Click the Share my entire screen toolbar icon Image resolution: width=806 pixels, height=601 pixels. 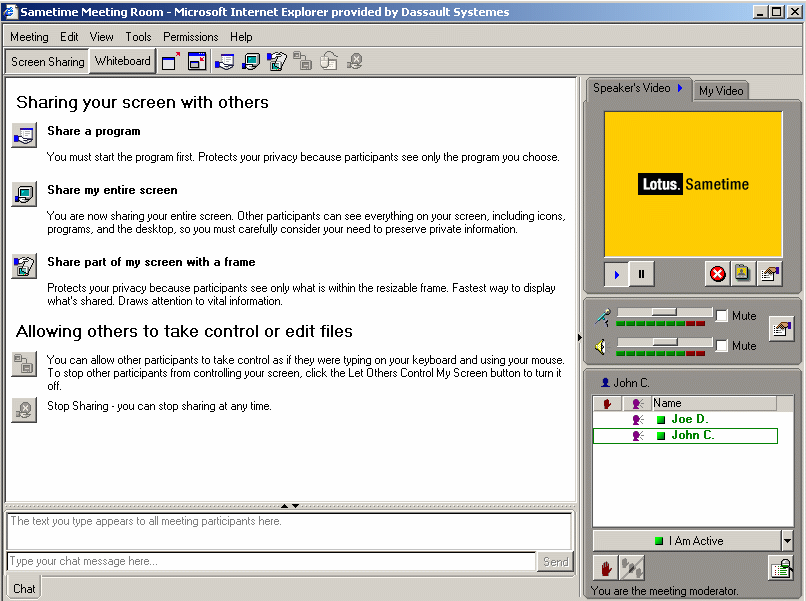[251, 62]
